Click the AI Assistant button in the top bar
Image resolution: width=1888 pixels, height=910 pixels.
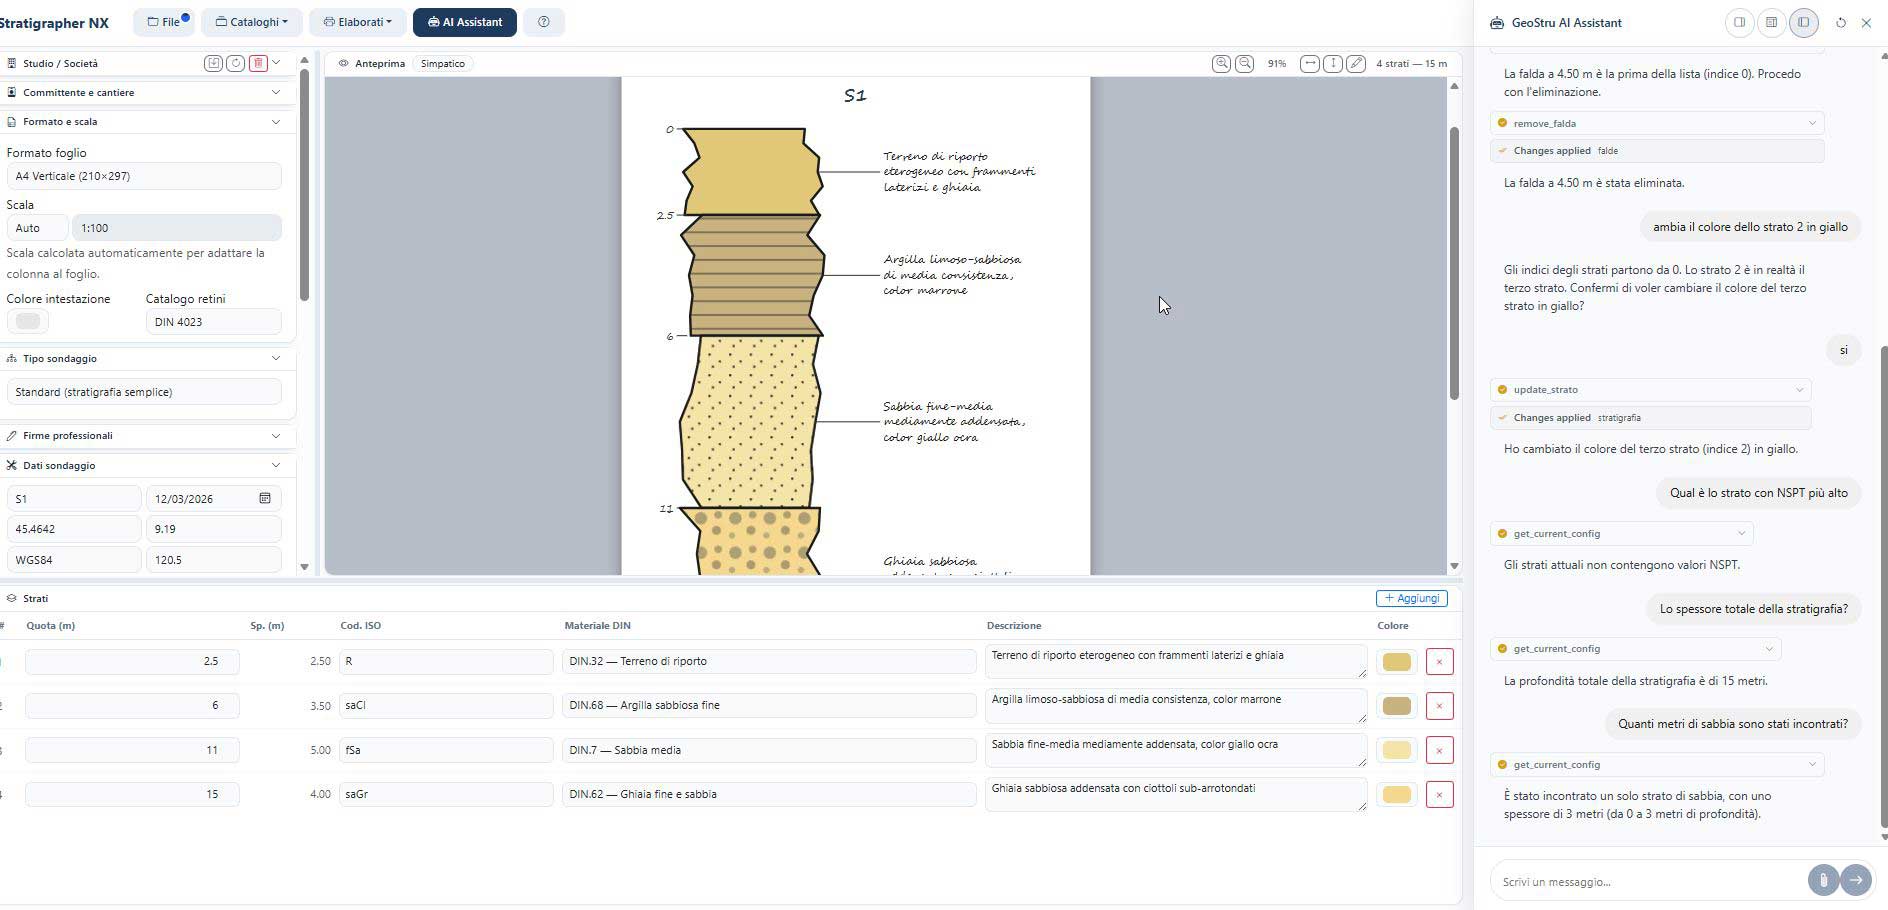464,21
